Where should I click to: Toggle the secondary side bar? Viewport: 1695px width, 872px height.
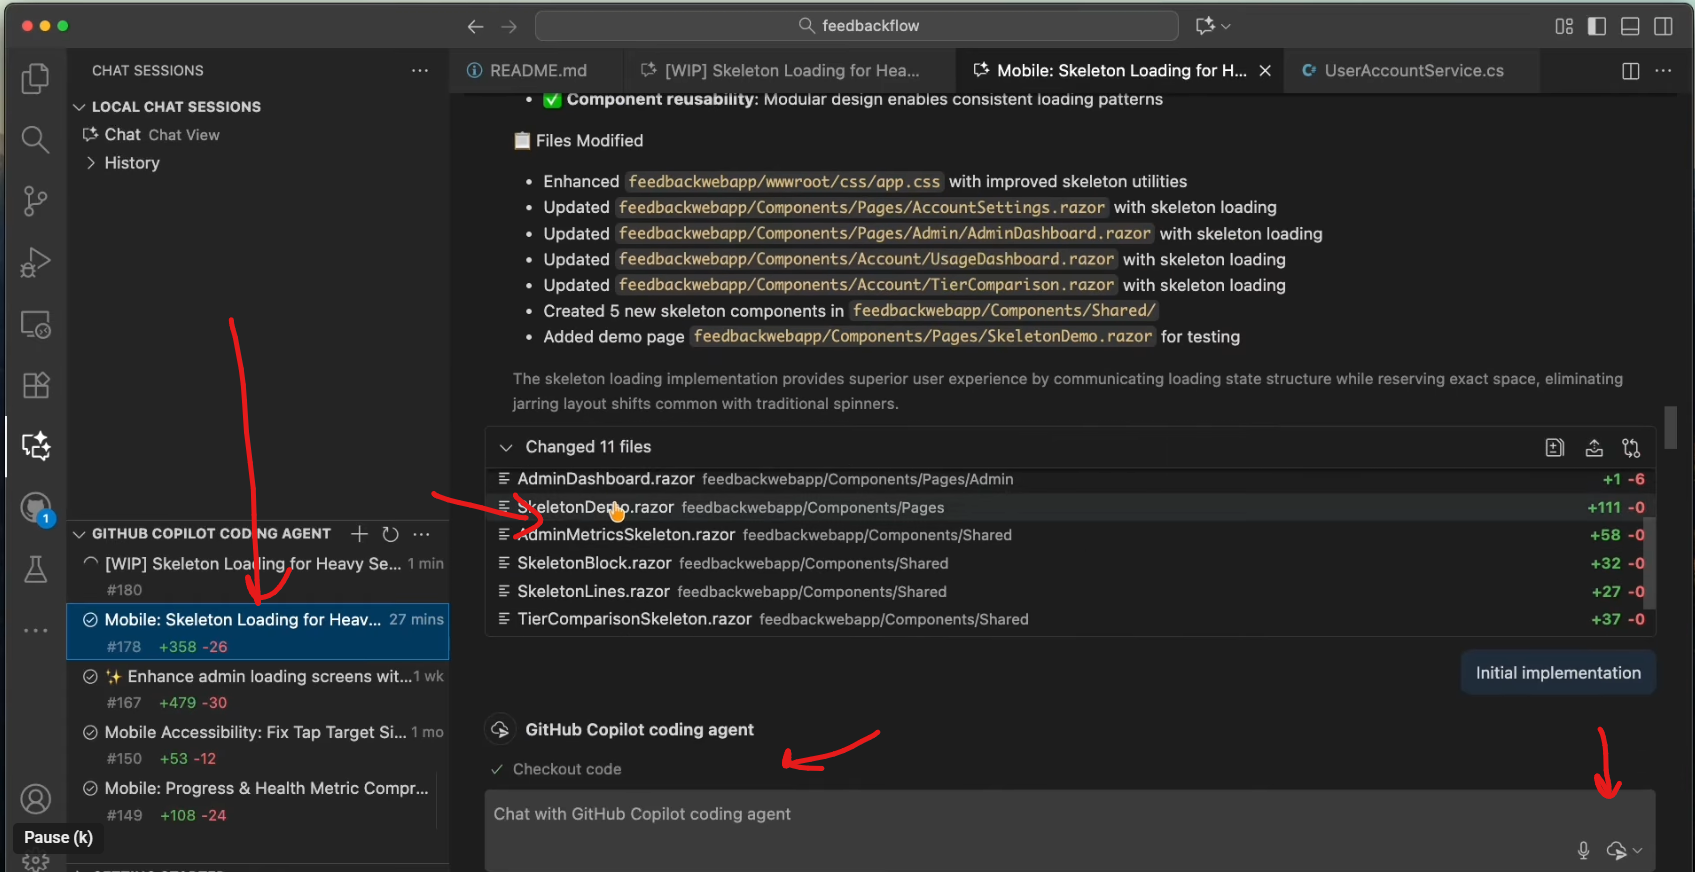pos(1663,26)
